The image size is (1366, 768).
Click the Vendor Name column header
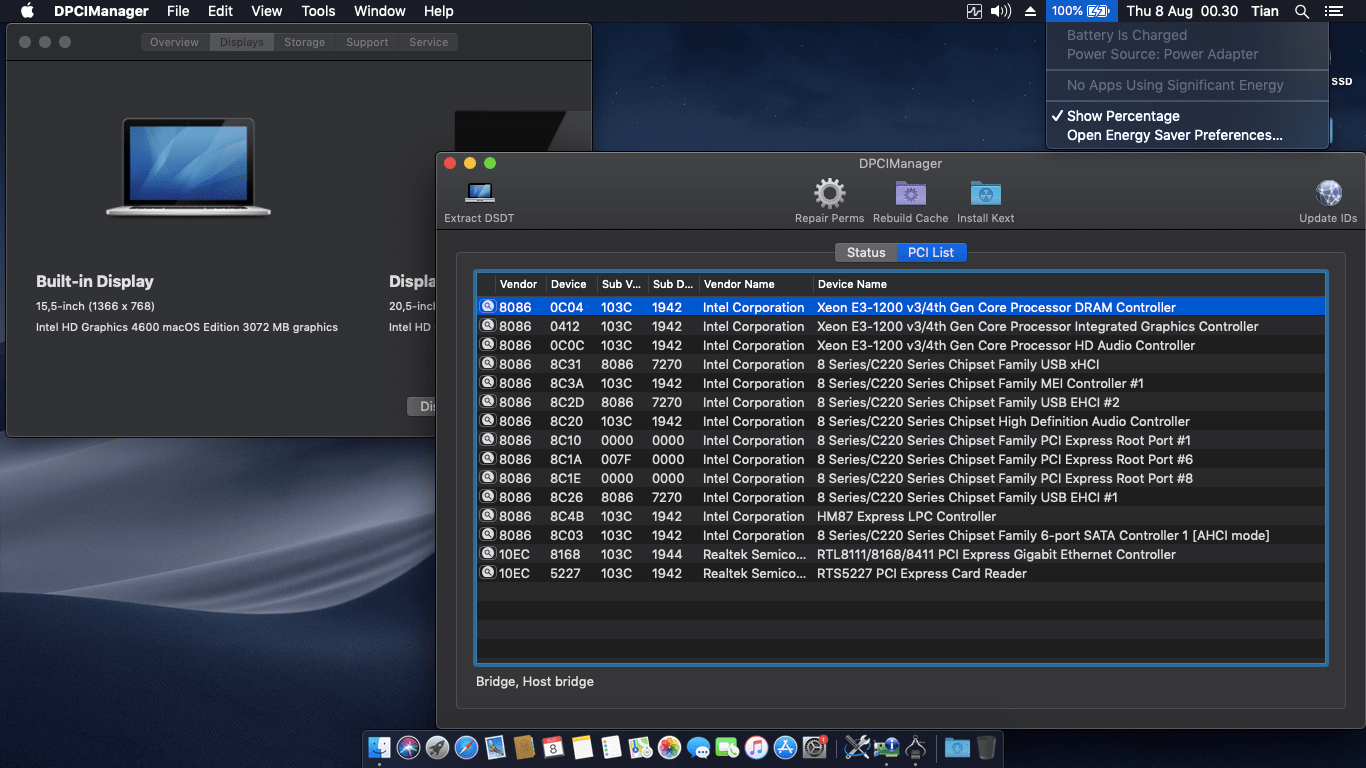(x=756, y=284)
